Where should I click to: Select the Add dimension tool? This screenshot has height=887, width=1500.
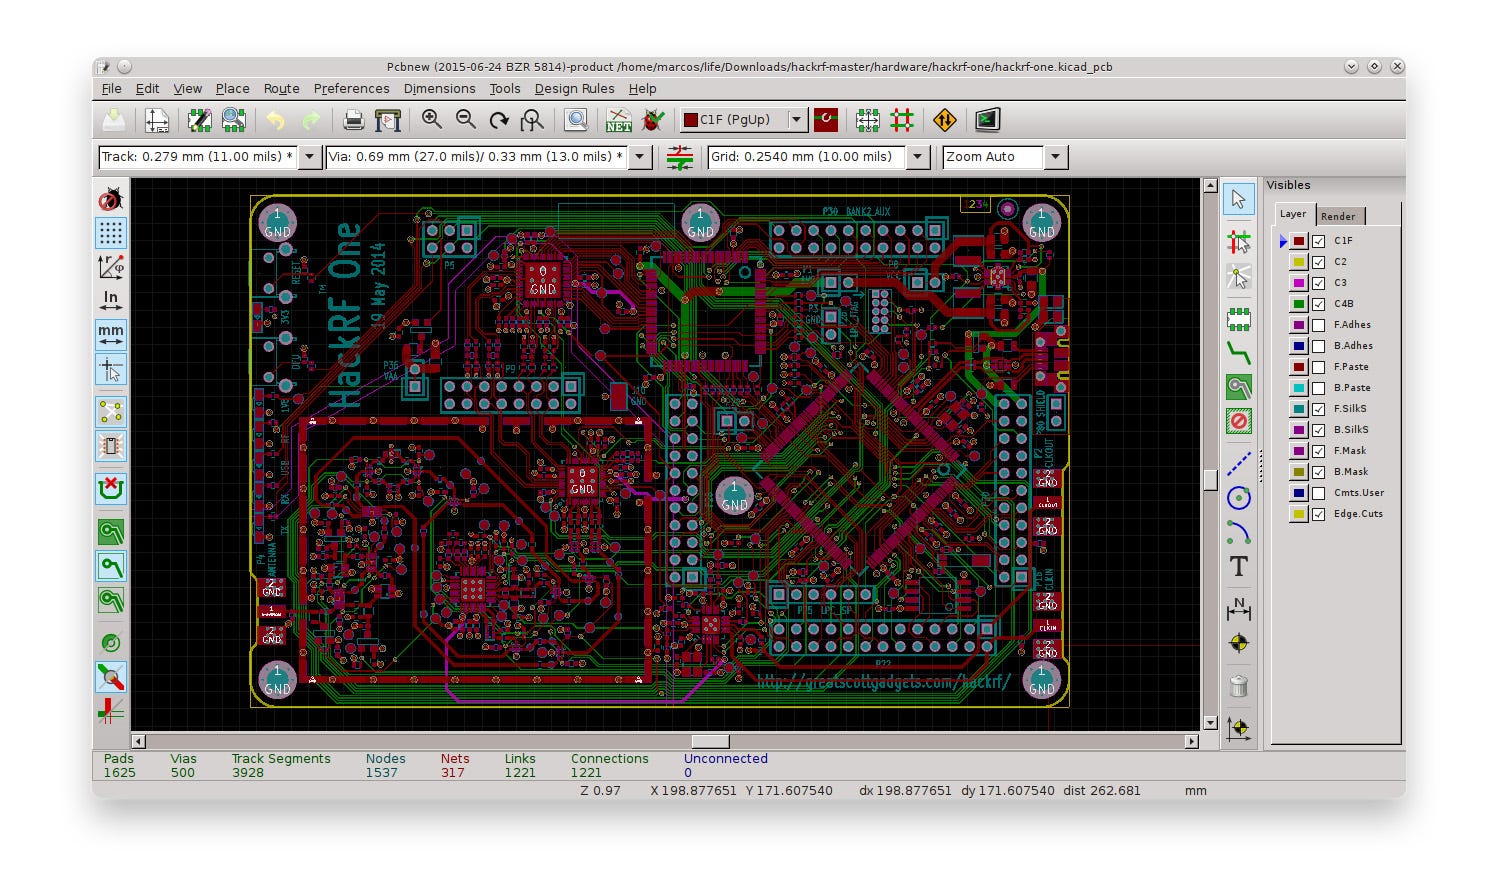click(x=1239, y=607)
